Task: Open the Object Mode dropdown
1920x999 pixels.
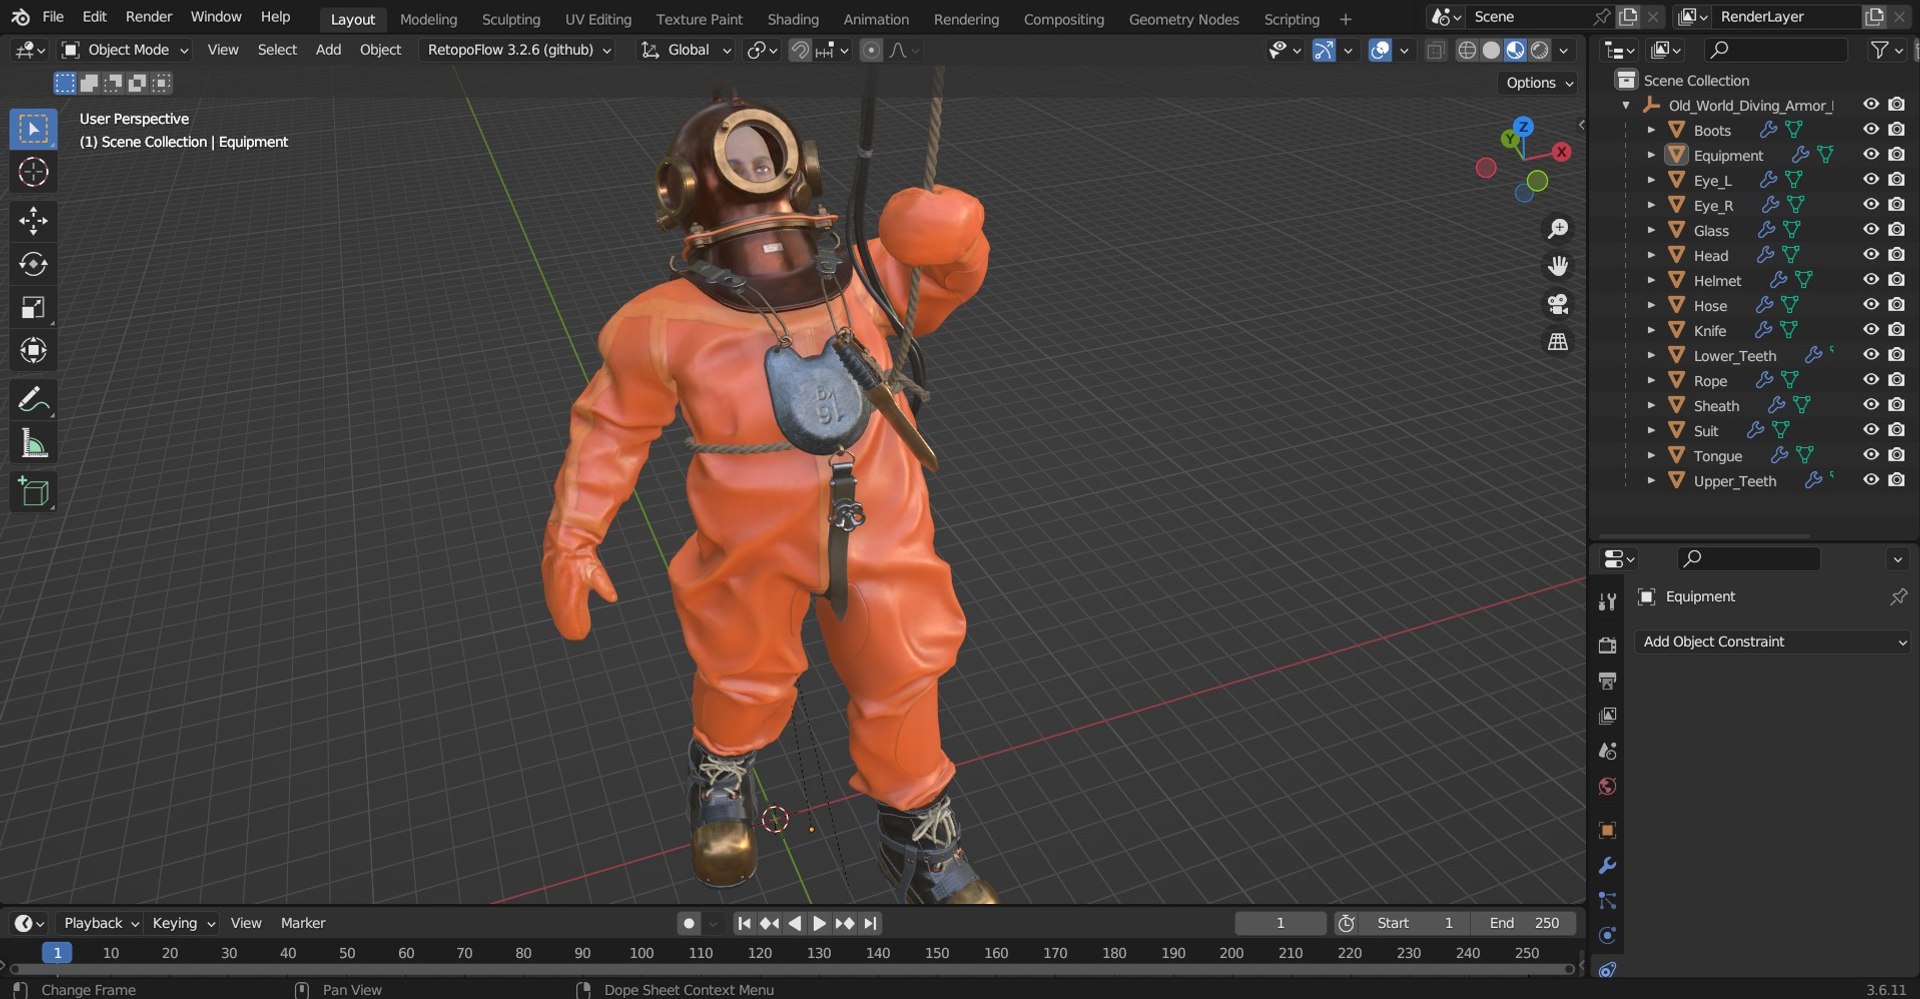Action: coord(125,50)
